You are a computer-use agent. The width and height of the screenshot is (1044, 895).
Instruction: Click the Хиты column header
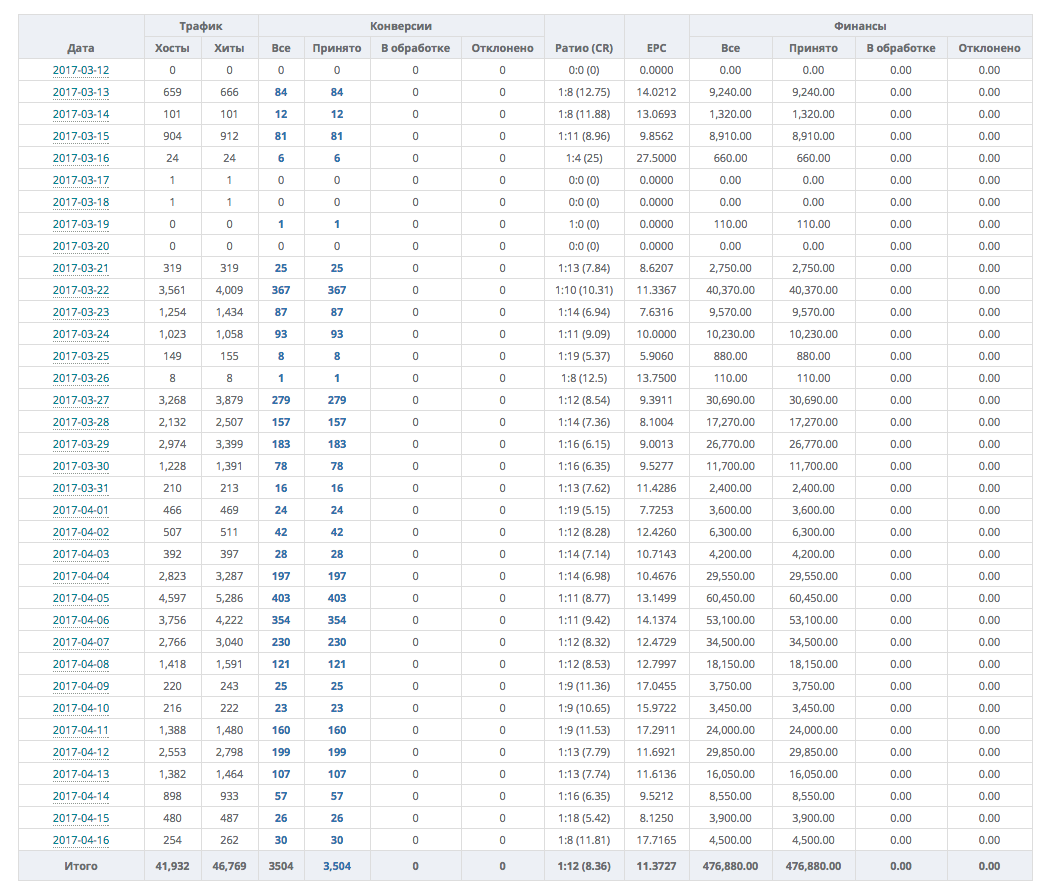point(229,48)
